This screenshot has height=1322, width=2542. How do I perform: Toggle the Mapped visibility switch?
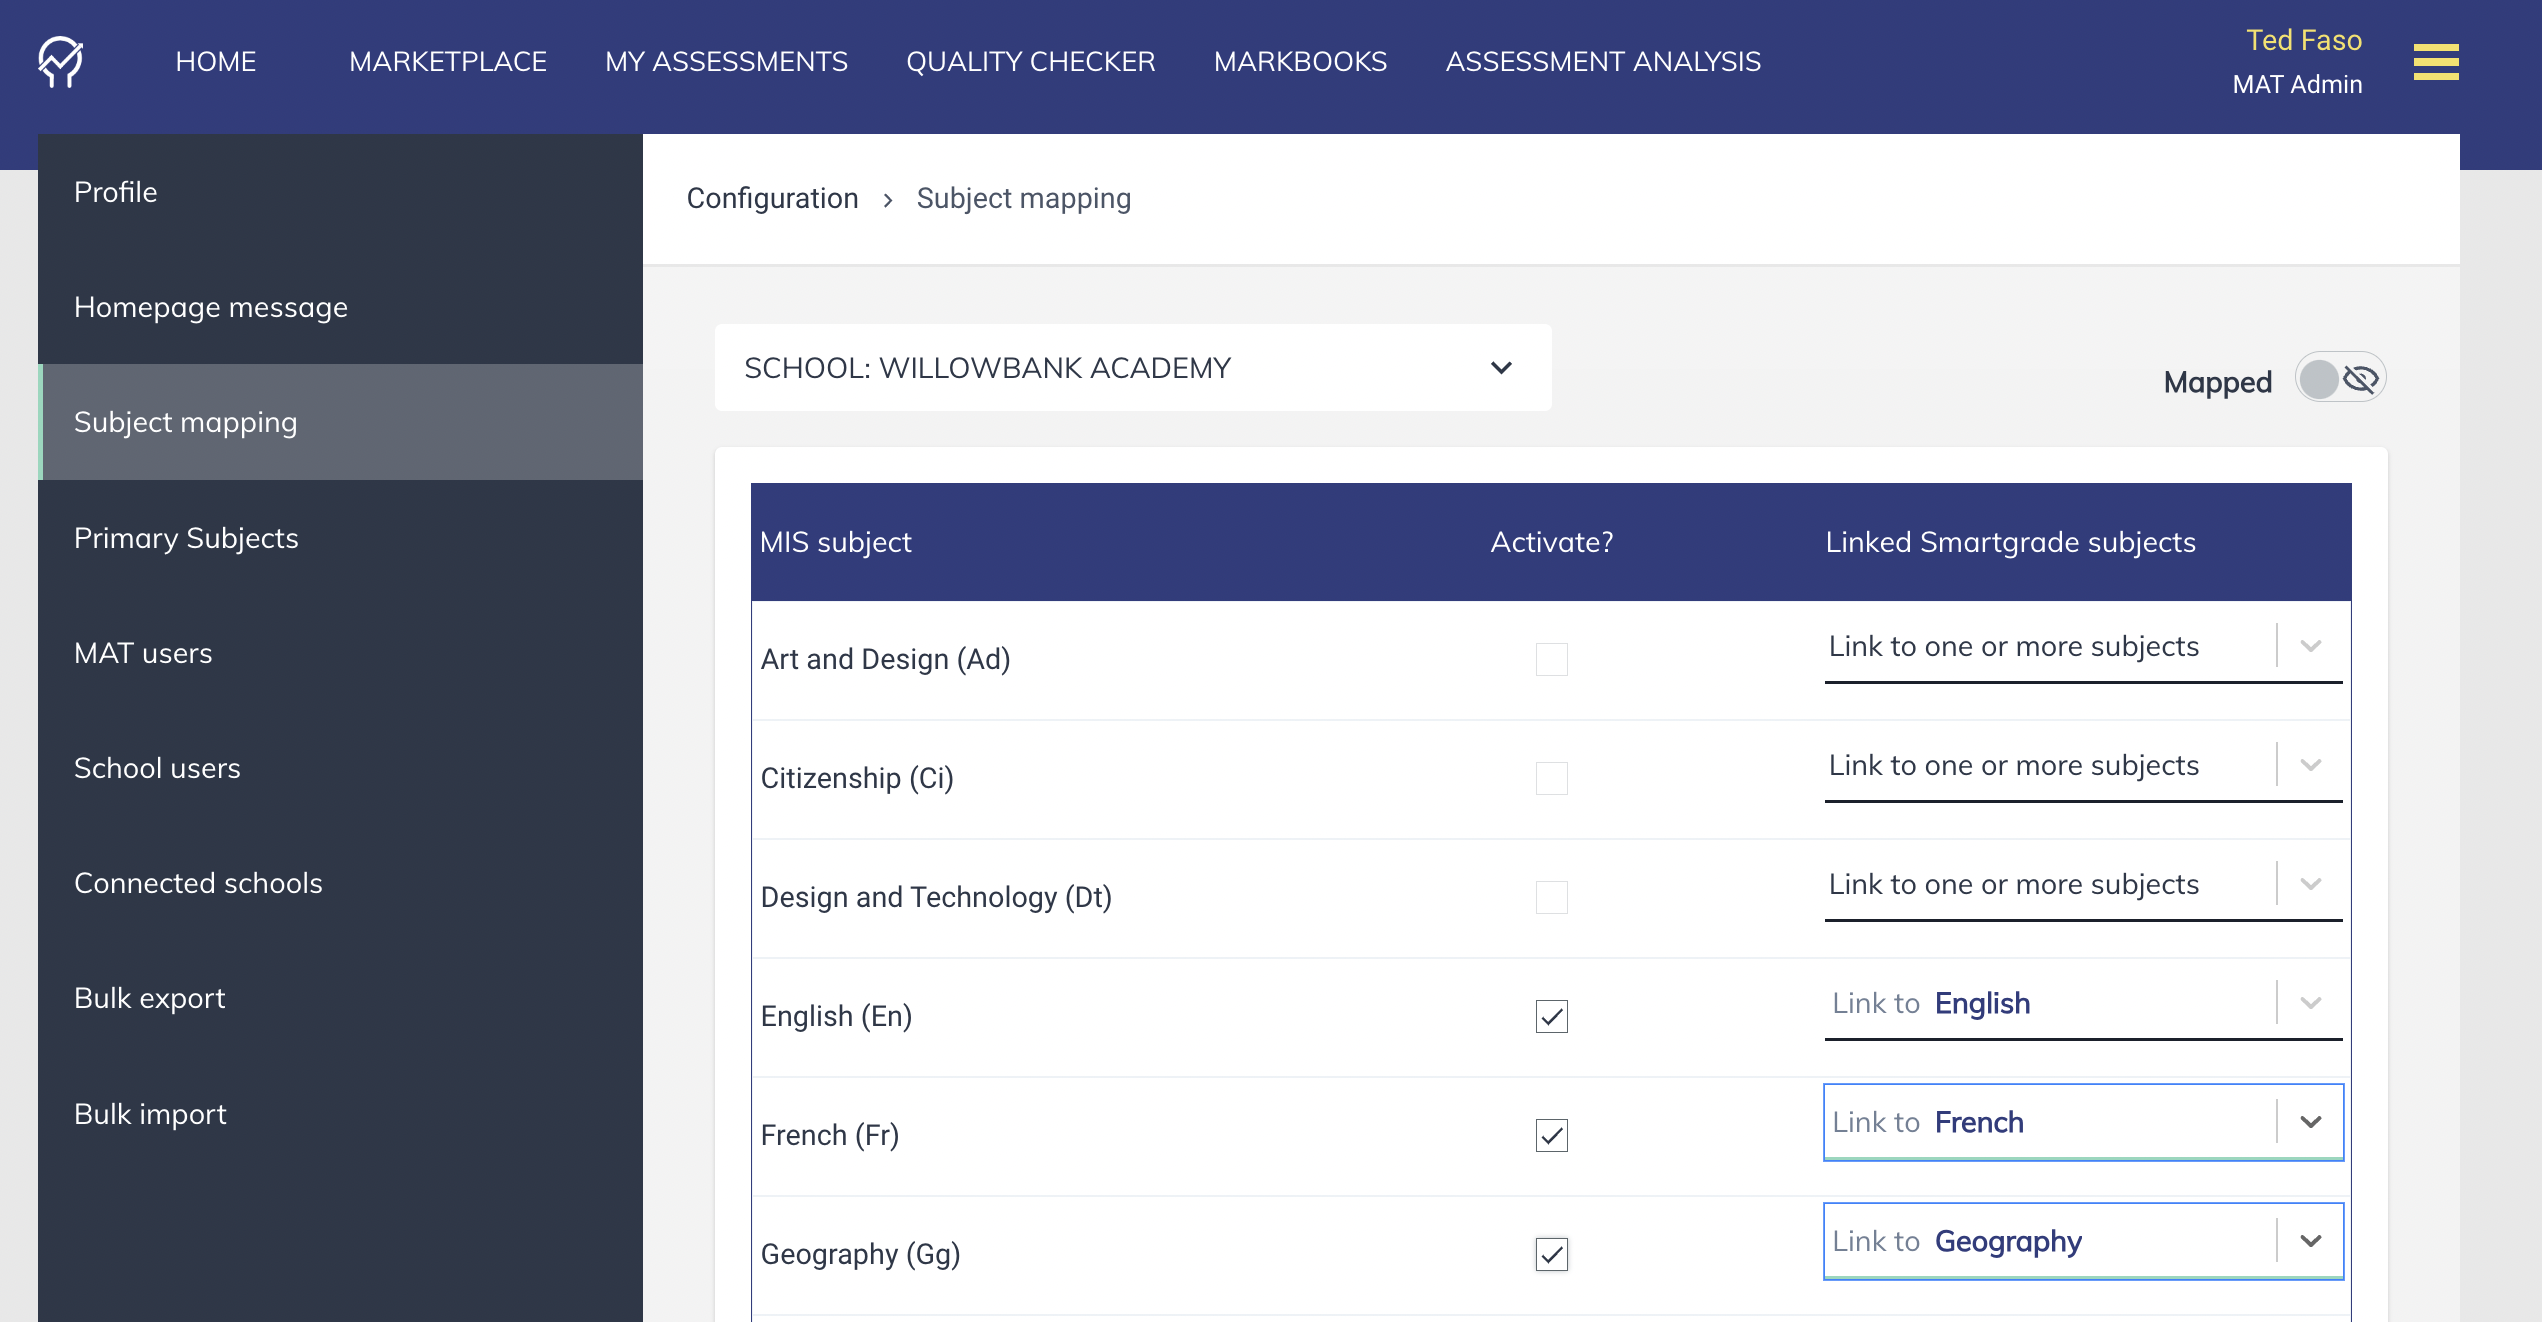click(x=2339, y=379)
